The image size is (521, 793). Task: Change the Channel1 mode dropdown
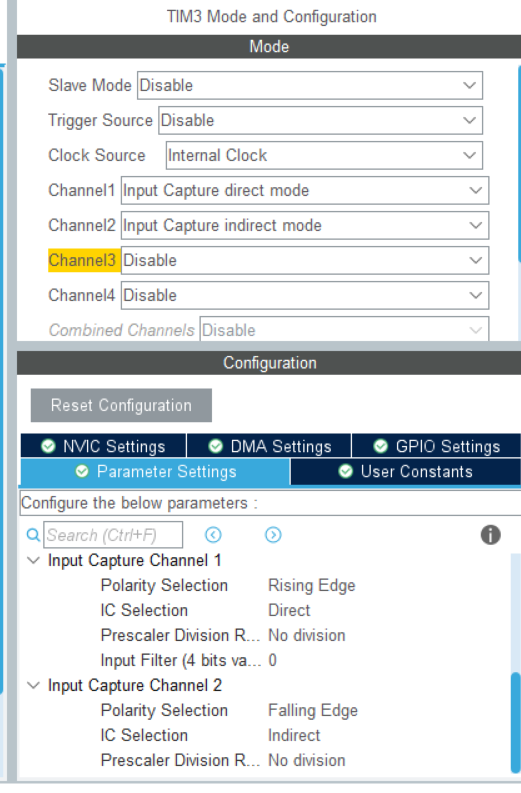point(305,190)
